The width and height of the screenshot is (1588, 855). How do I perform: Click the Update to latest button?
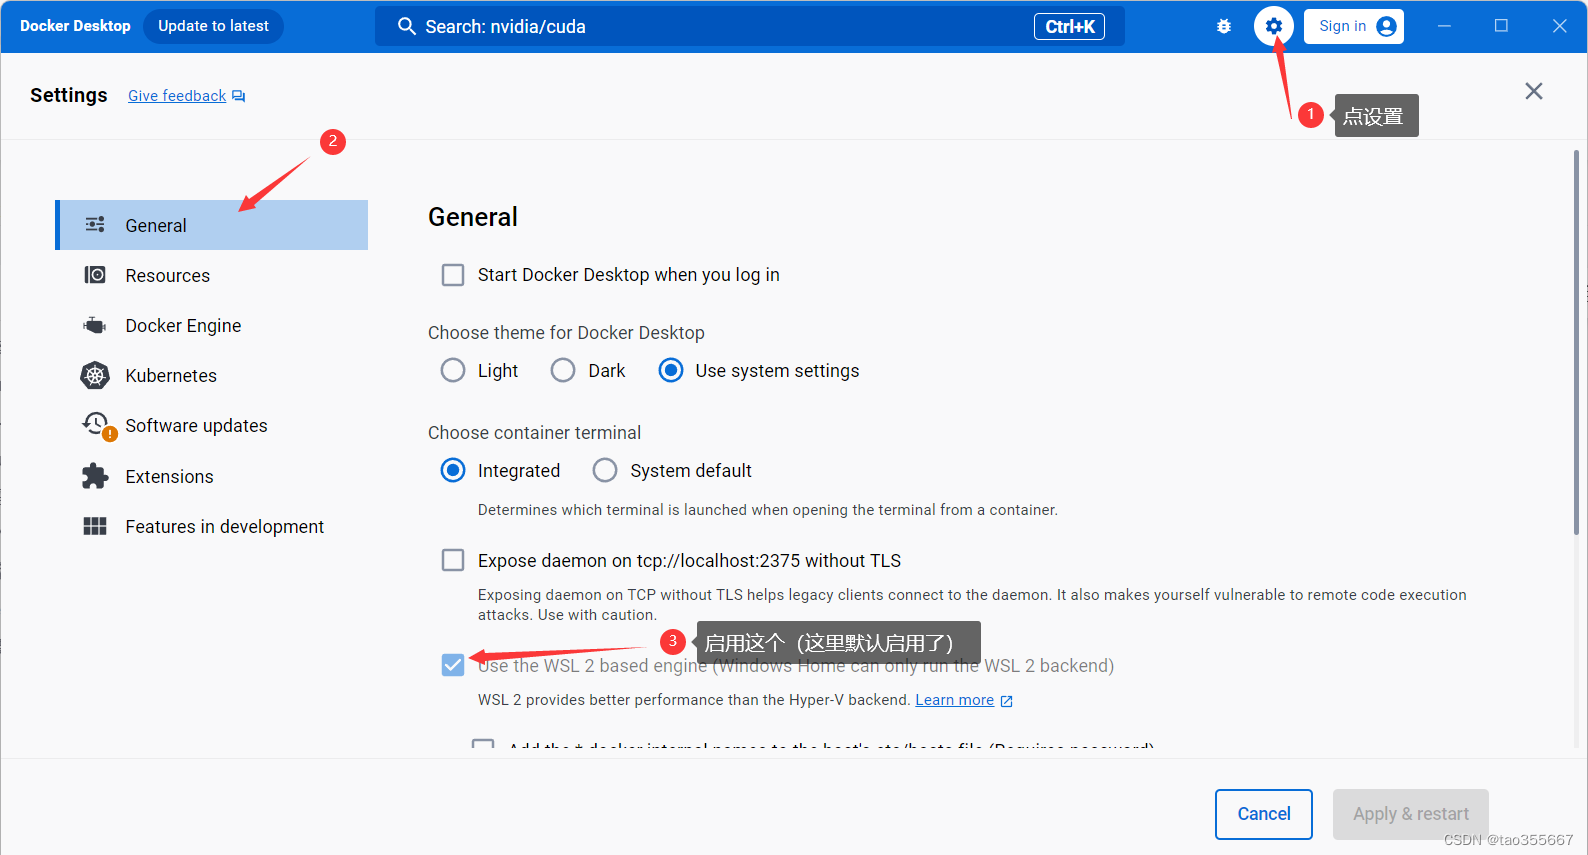click(213, 26)
